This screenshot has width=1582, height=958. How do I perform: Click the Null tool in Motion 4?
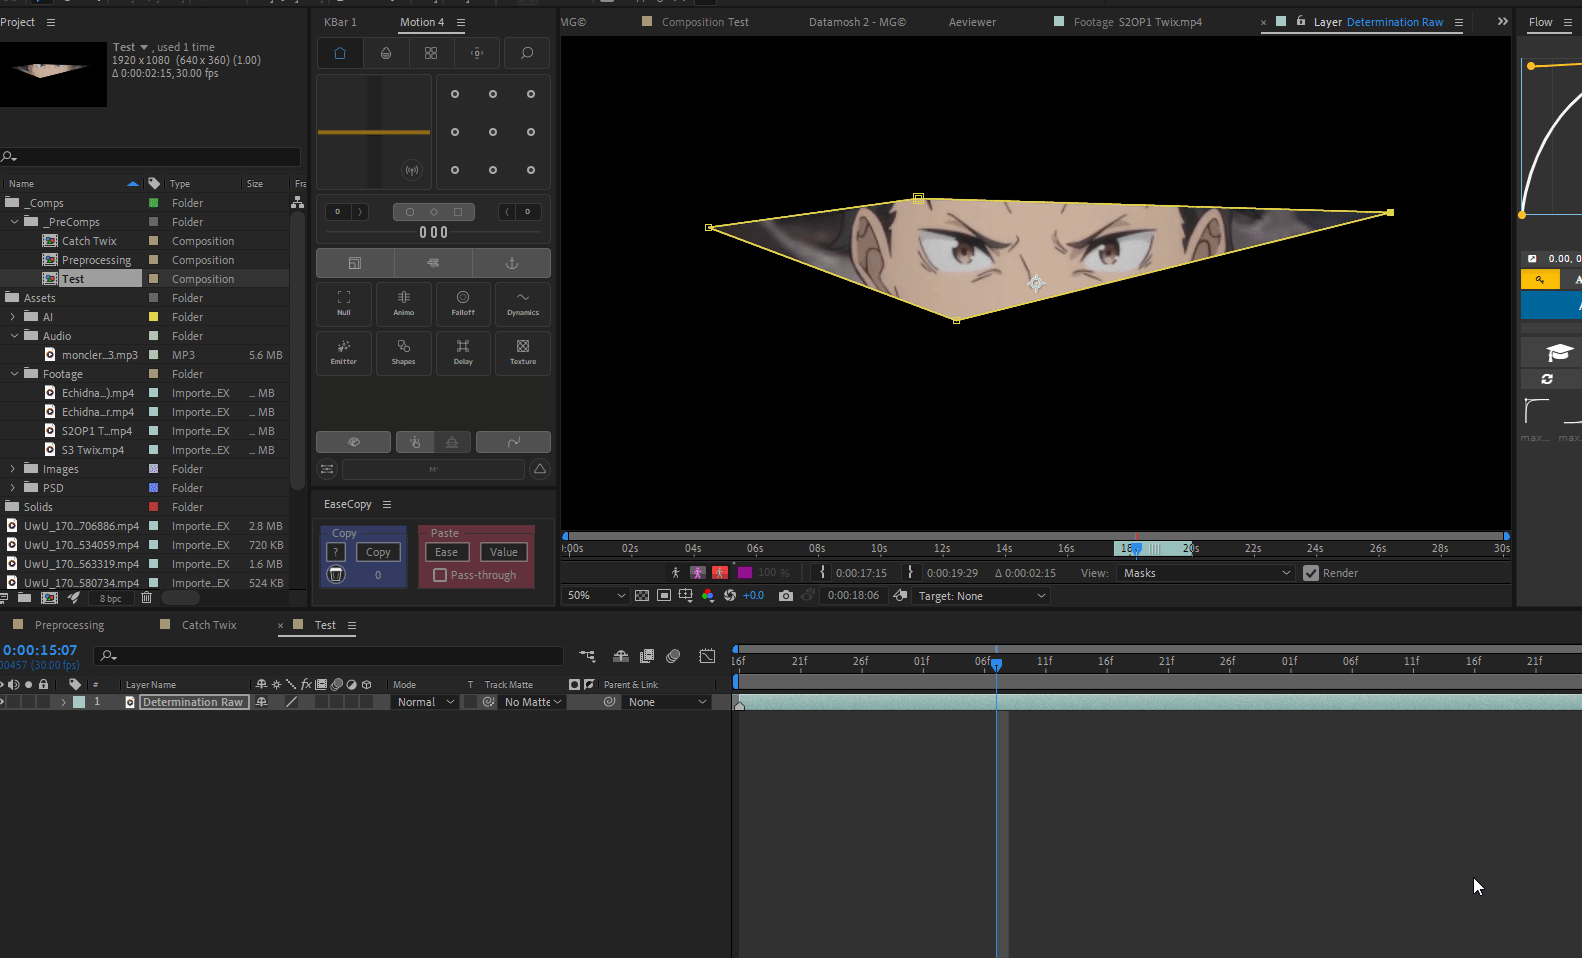[344, 303]
